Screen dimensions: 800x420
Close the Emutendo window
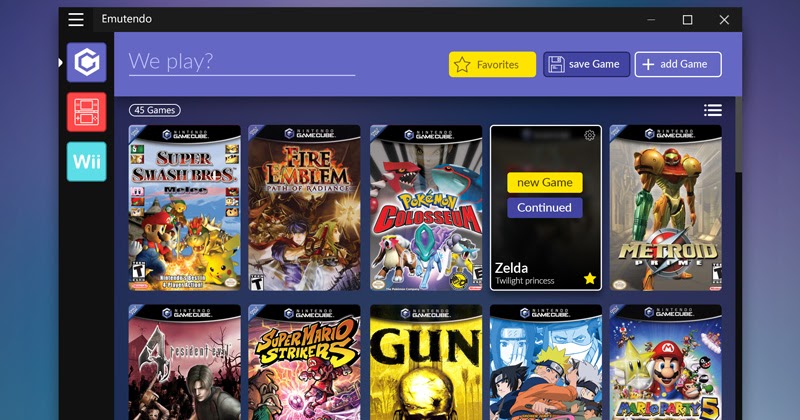[724, 19]
